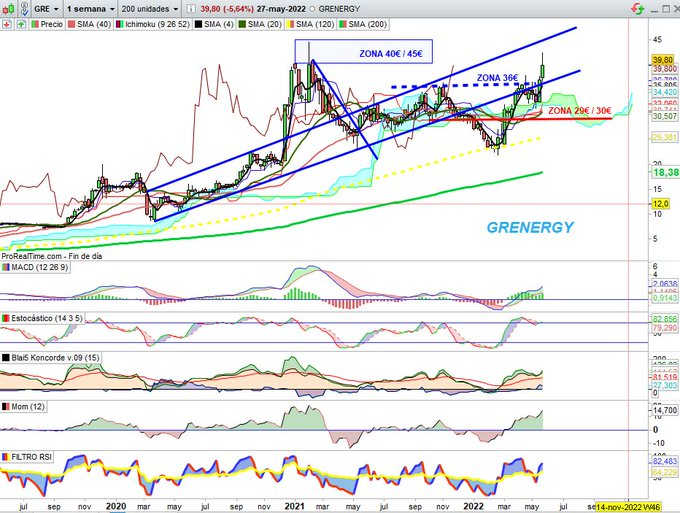
Task: Click the green up arrow indicator icon
Action: pos(20,24)
